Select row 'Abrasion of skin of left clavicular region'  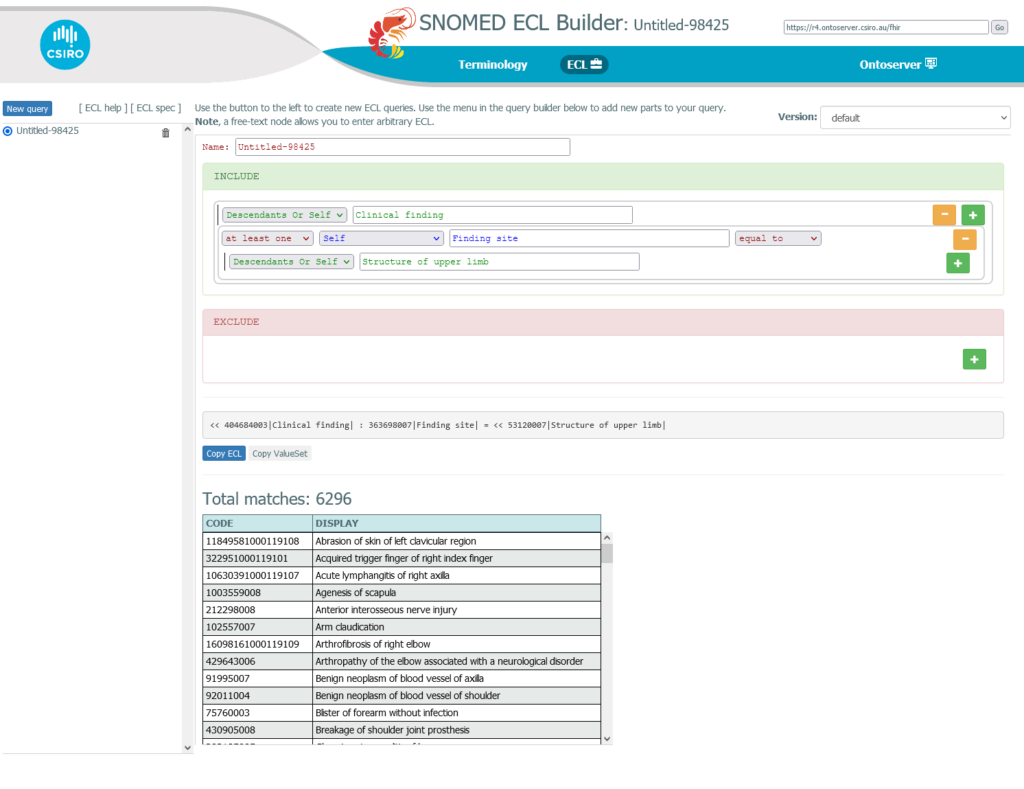(402, 541)
